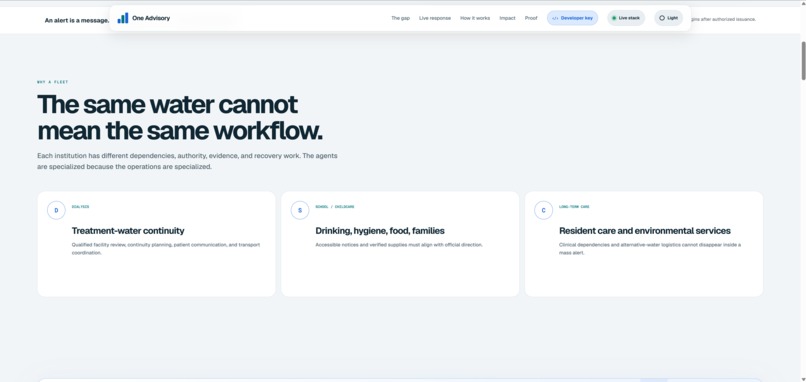This screenshot has width=806, height=382.
Task: Click the circle theme icon beside Light
Action: pos(662,18)
